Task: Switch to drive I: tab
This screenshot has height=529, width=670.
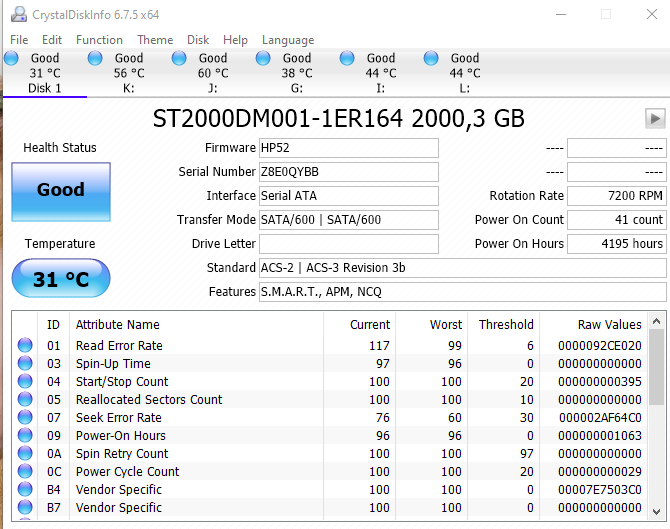Action: click(381, 73)
